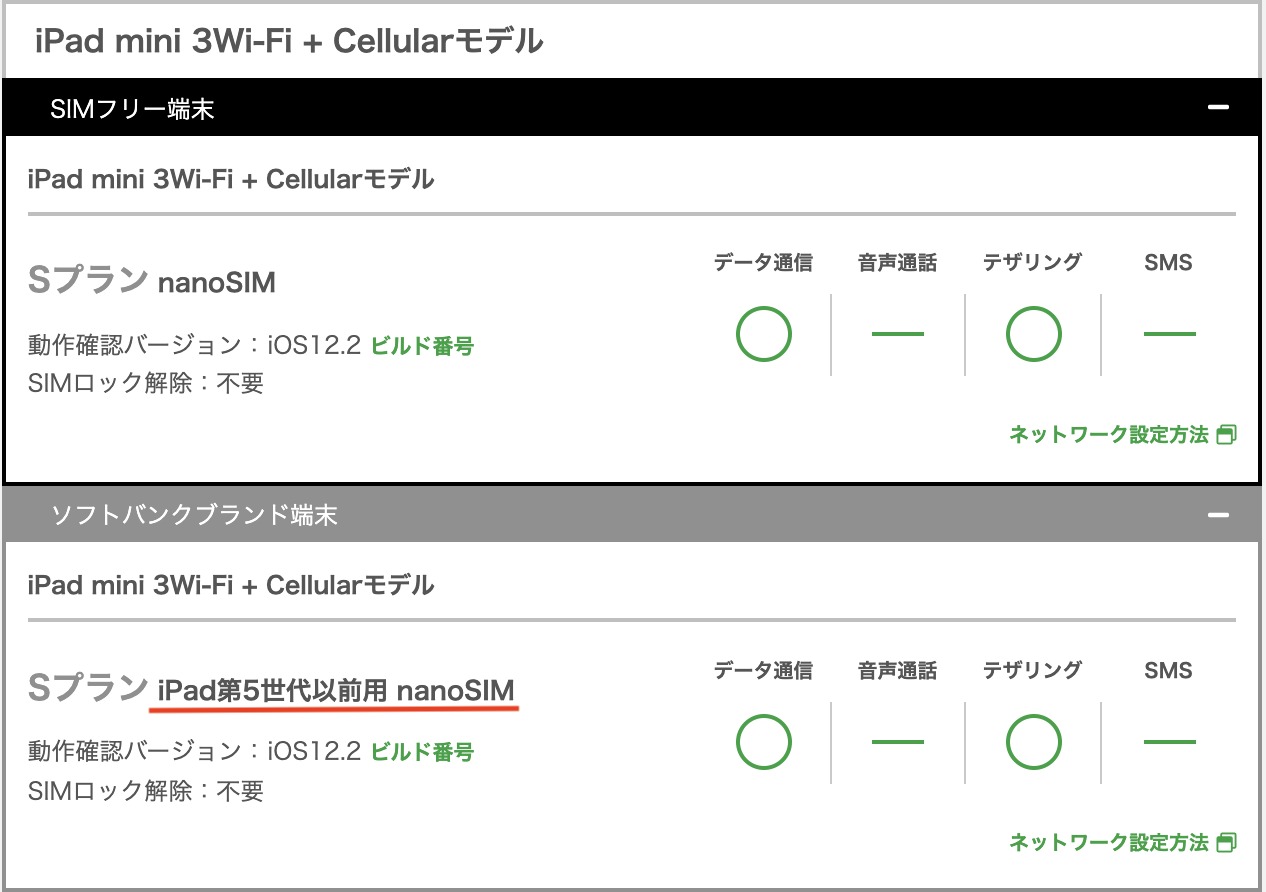Click データ通信 circle icon in ソフトバンクブランド端末

[763, 742]
